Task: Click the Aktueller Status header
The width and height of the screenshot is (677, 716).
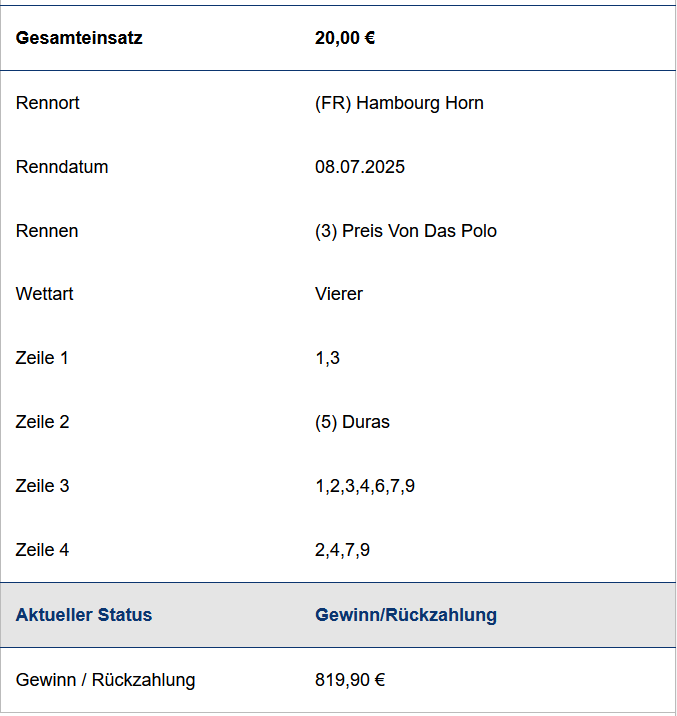Action: [x=84, y=615]
